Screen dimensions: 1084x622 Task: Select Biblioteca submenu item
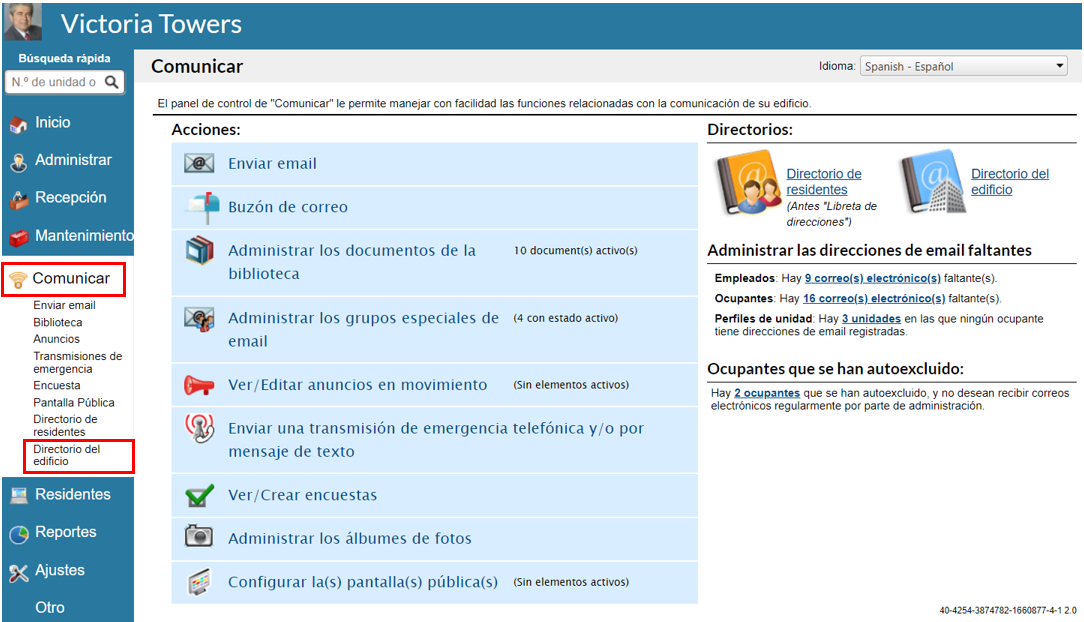57,322
